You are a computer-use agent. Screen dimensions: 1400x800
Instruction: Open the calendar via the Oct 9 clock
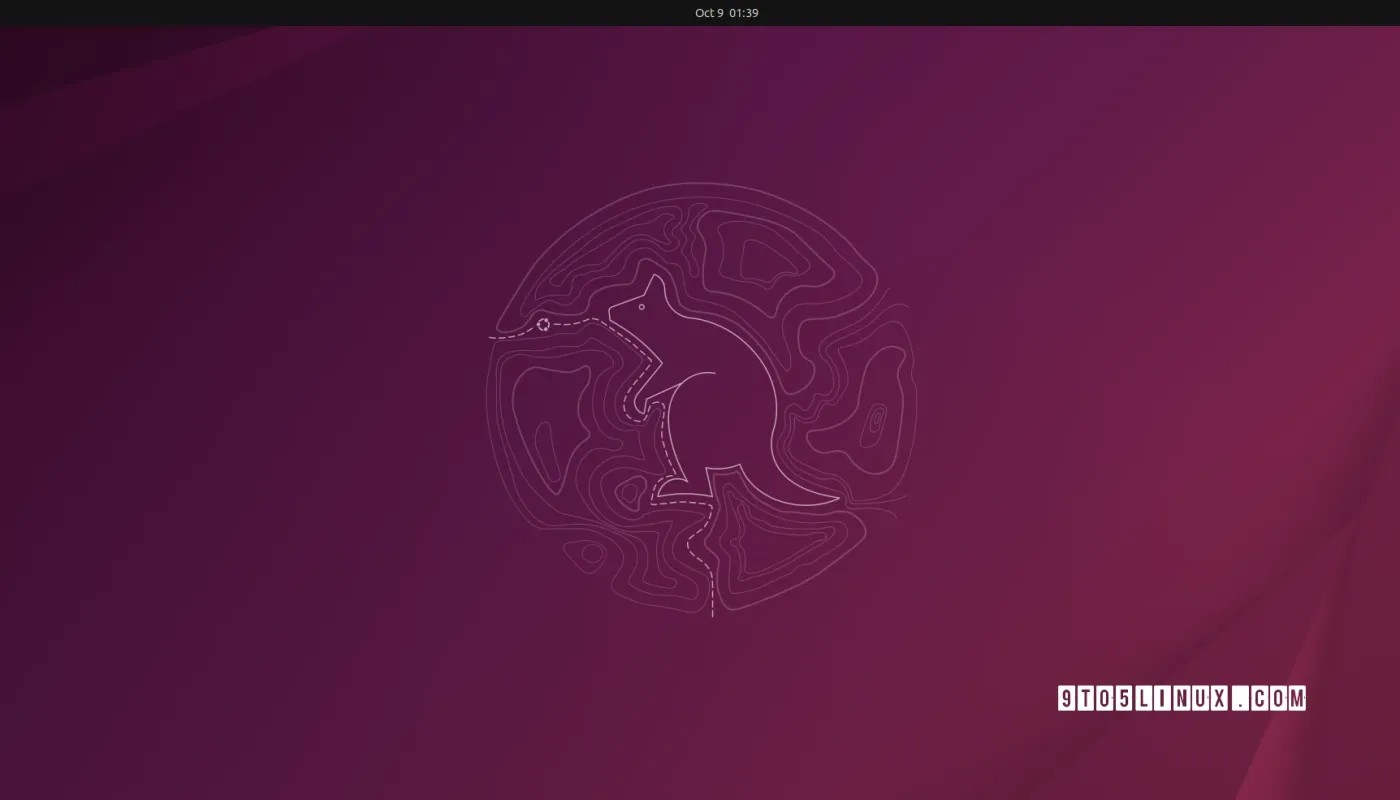tap(726, 13)
